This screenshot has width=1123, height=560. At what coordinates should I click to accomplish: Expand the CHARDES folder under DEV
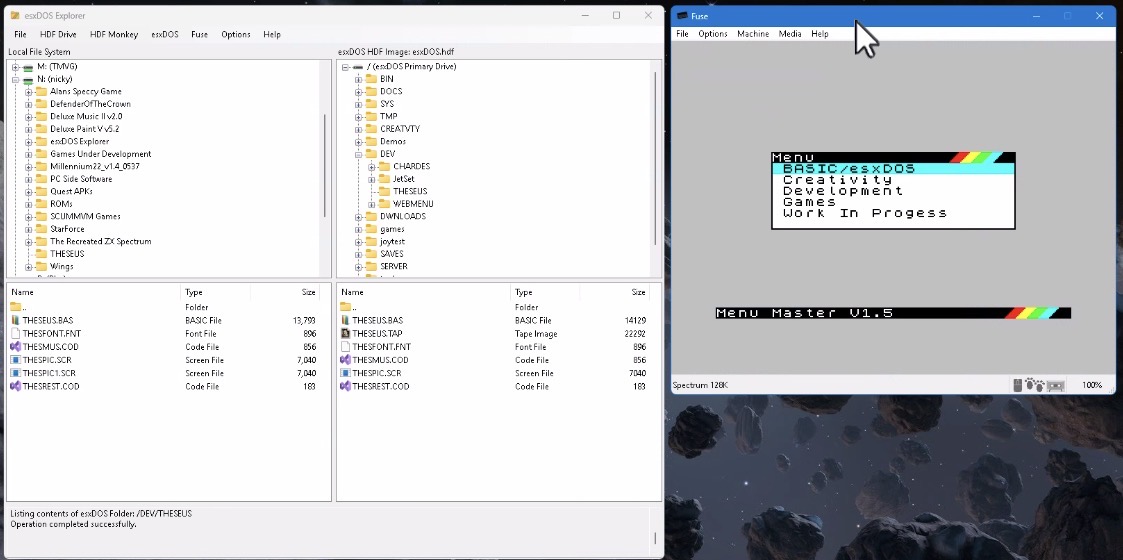(x=372, y=166)
